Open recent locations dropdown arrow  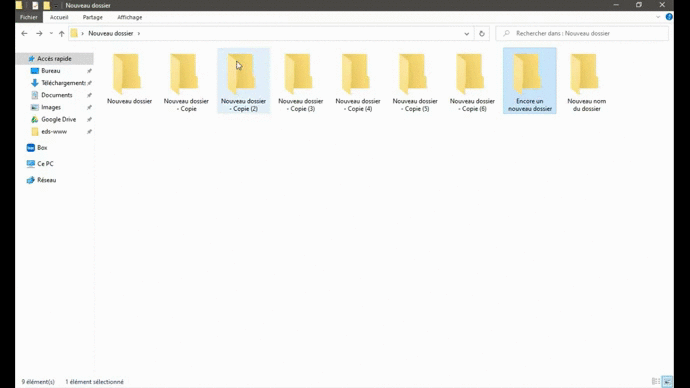pyautogui.click(x=51, y=33)
